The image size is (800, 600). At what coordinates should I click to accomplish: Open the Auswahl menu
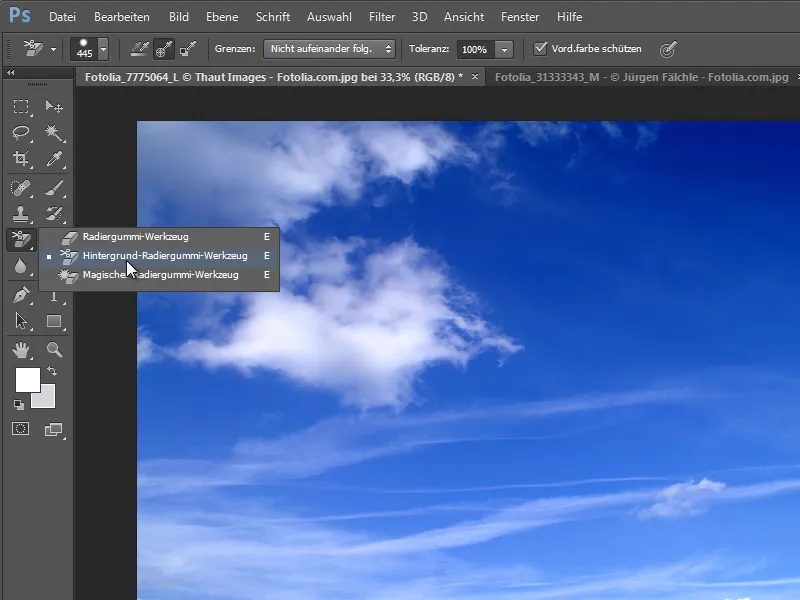pyautogui.click(x=329, y=17)
